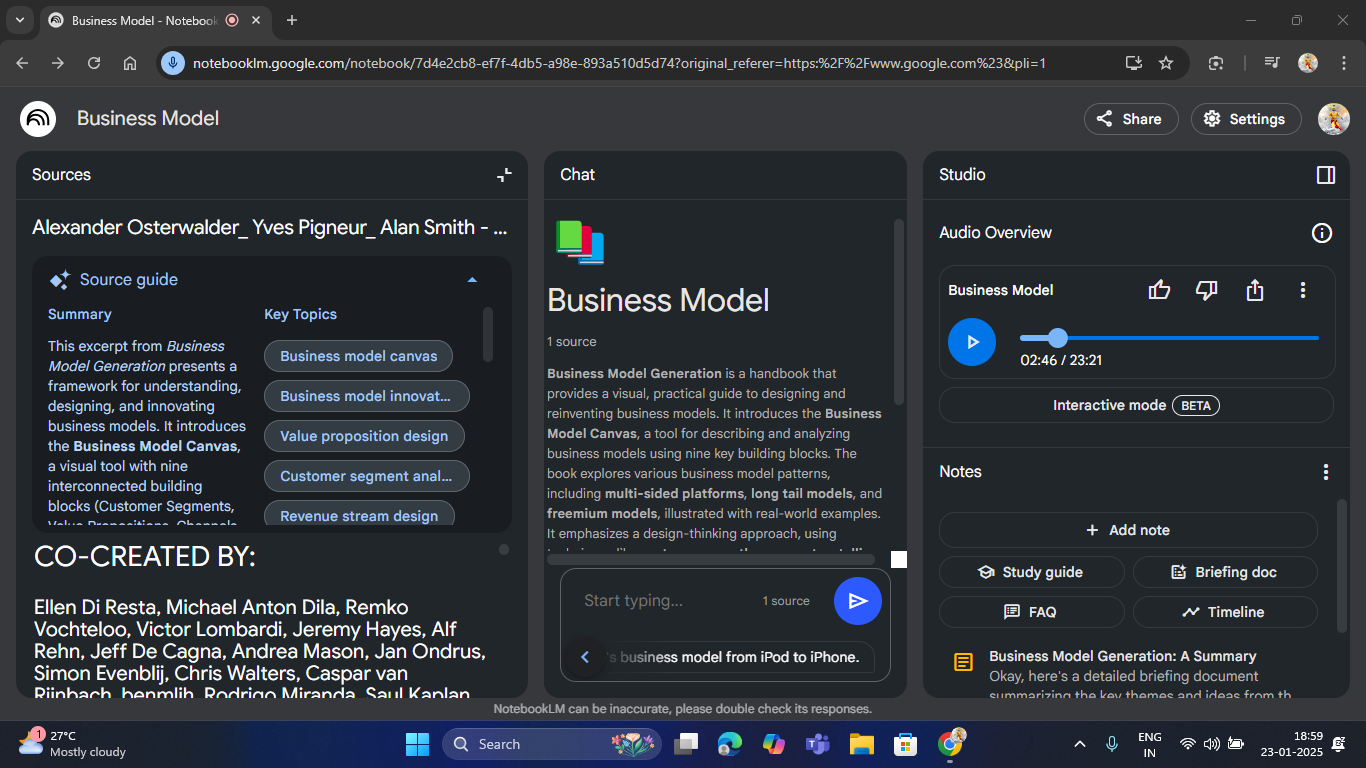Select the Business model canvas topic chip
Screen dimensions: 1366x768
click(358, 356)
